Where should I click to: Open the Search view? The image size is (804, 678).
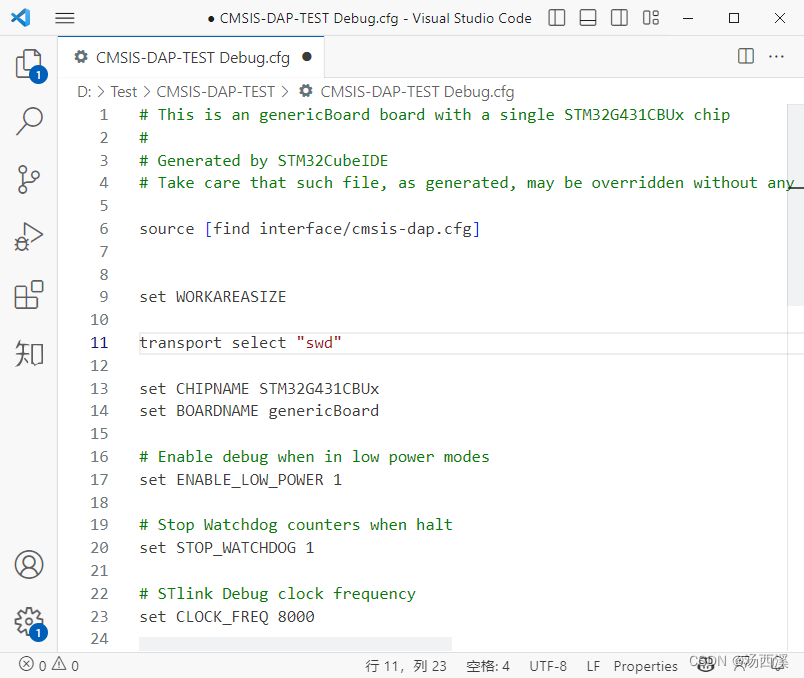(28, 120)
